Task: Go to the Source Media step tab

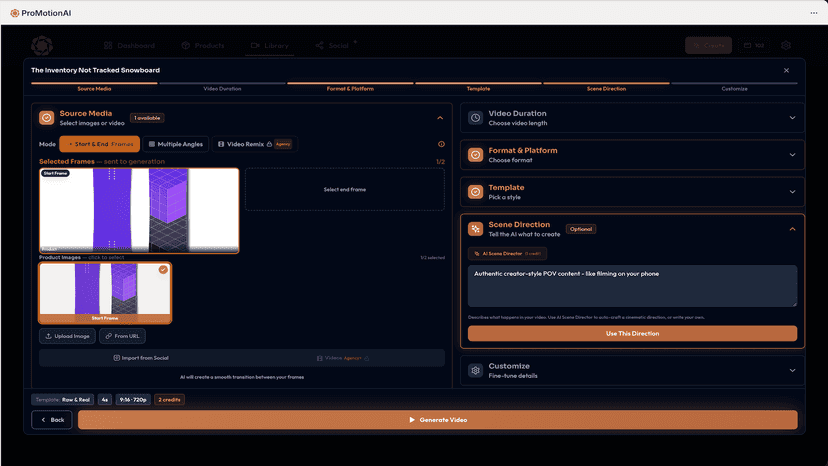Action: [x=95, y=88]
